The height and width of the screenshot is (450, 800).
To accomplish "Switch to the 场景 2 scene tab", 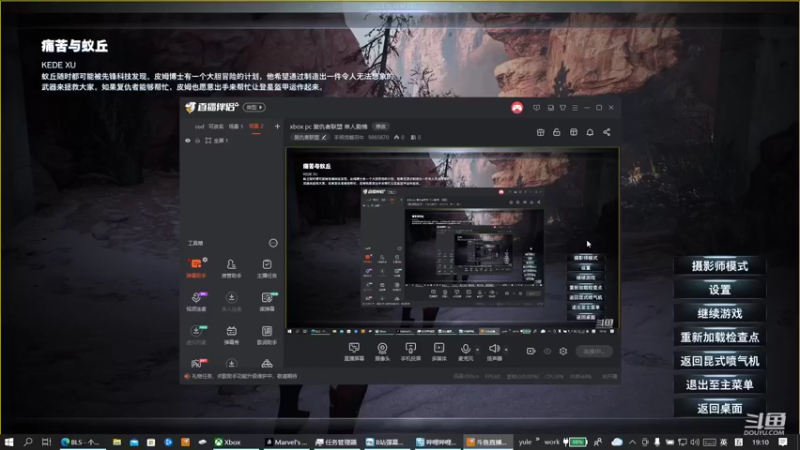I will point(256,126).
